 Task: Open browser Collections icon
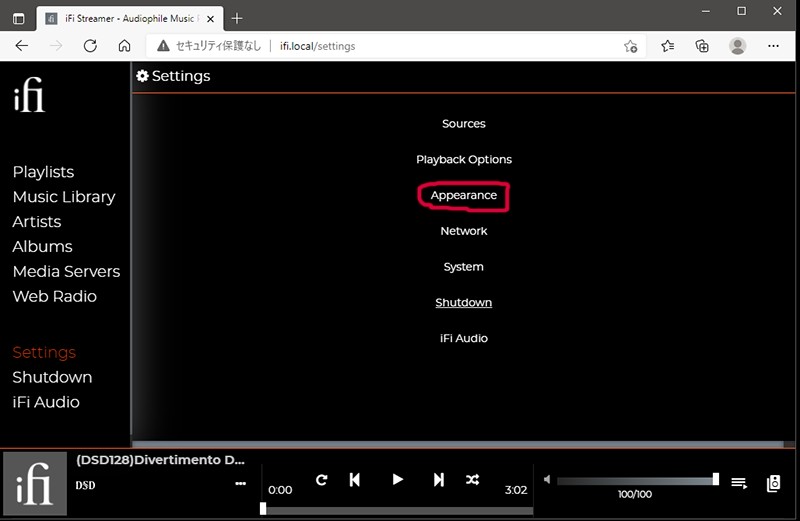point(702,46)
